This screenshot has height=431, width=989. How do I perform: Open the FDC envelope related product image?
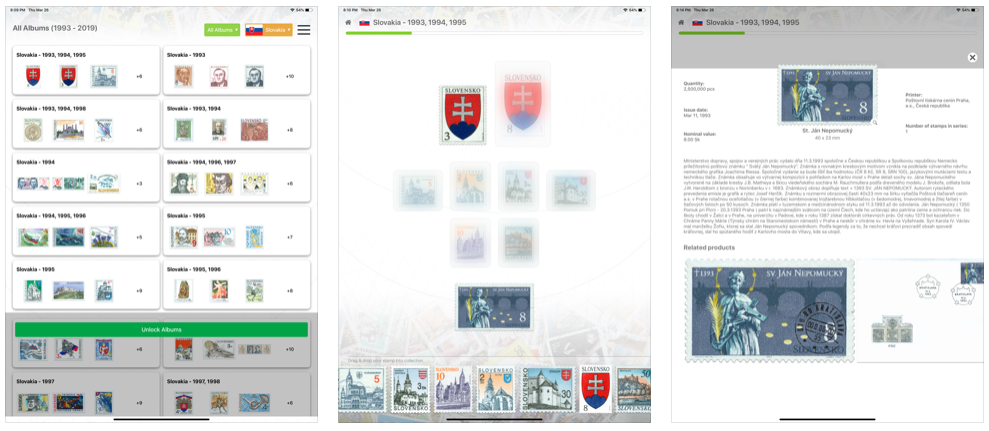[x=920, y=310]
